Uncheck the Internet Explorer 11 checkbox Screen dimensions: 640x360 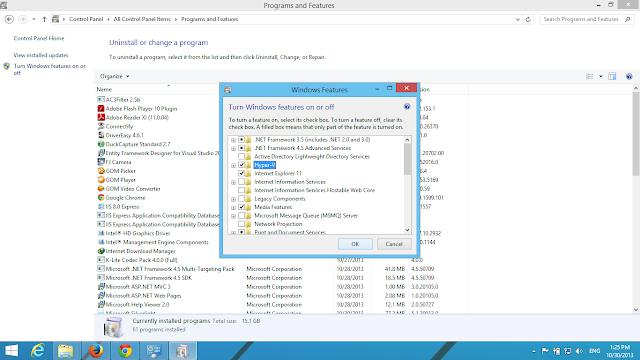click(x=241, y=173)
